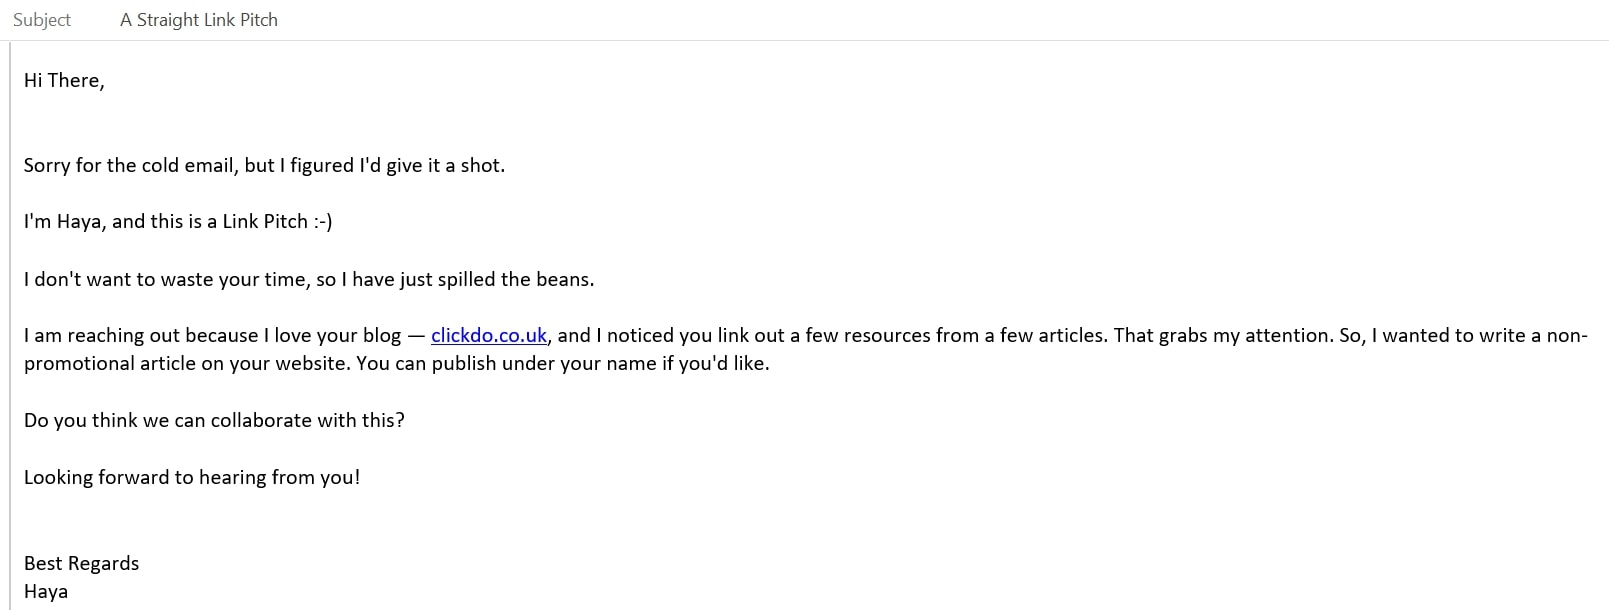Click the word "blog" before the link

382,336
